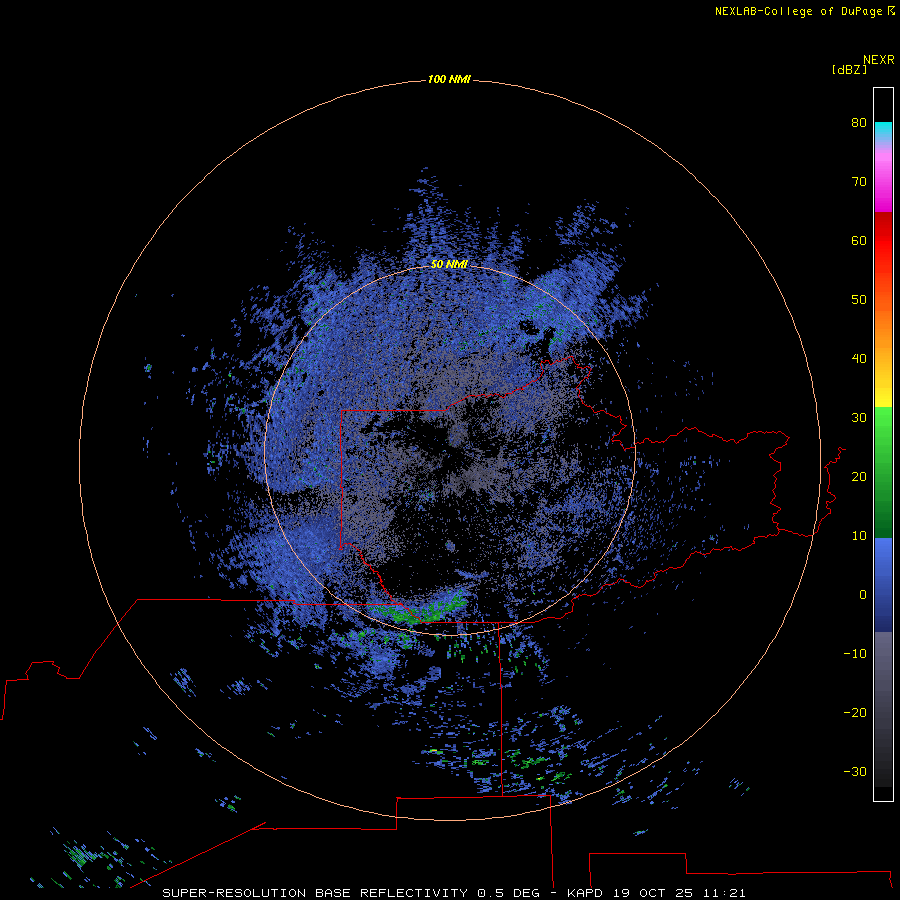Click the dBZ units label
This screenshot has width=900, height=900.
coord(849,69)
